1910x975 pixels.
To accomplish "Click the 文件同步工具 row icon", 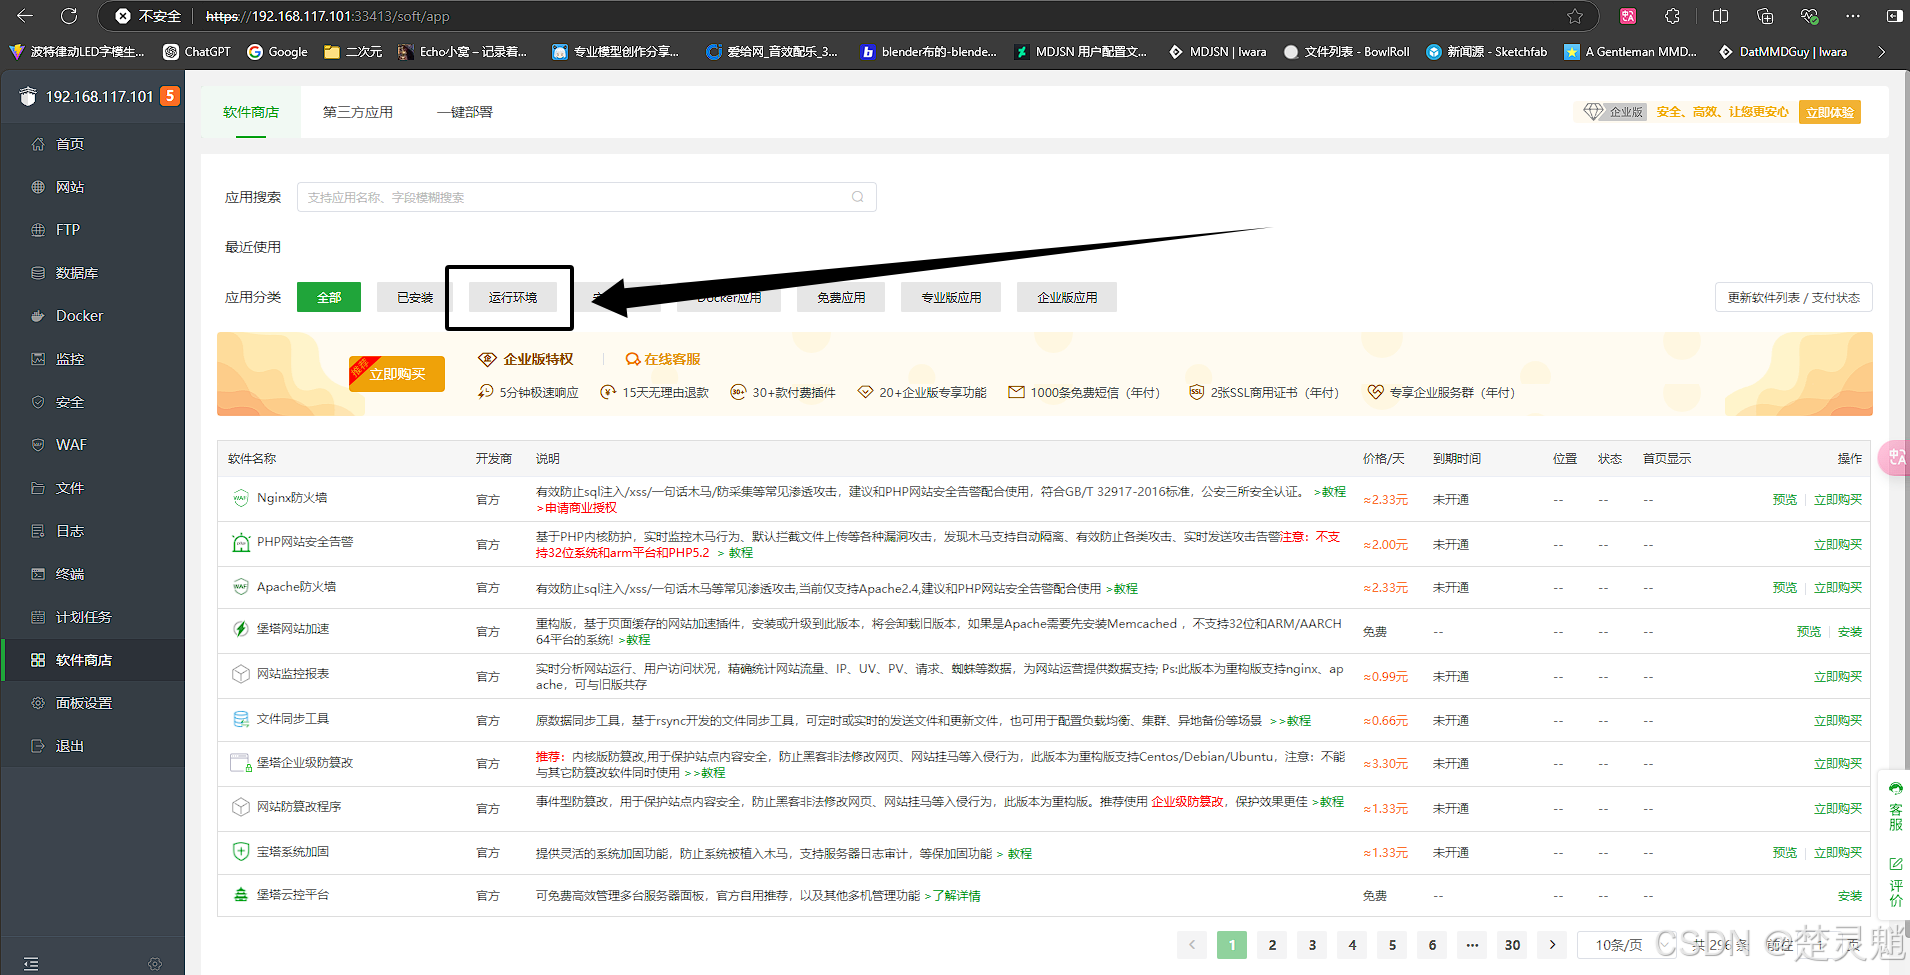I will [241, 719].
